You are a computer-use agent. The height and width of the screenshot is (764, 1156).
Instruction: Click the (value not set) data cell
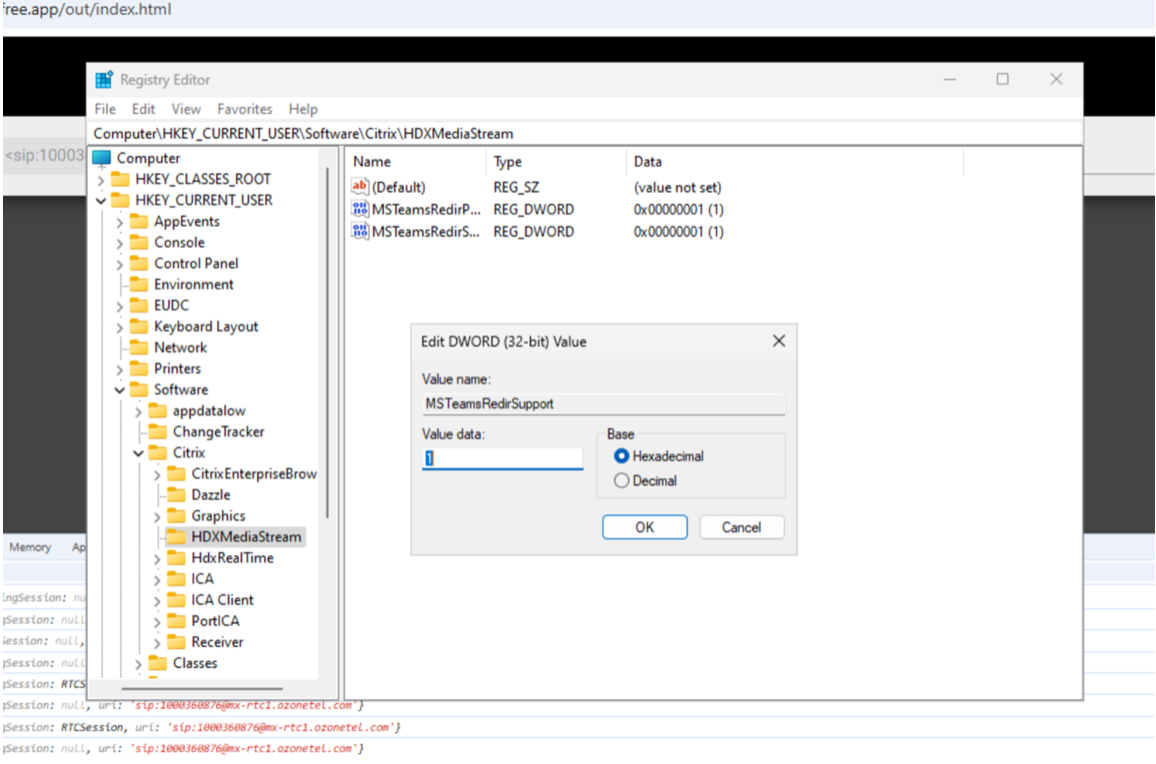tap(678, 187)
